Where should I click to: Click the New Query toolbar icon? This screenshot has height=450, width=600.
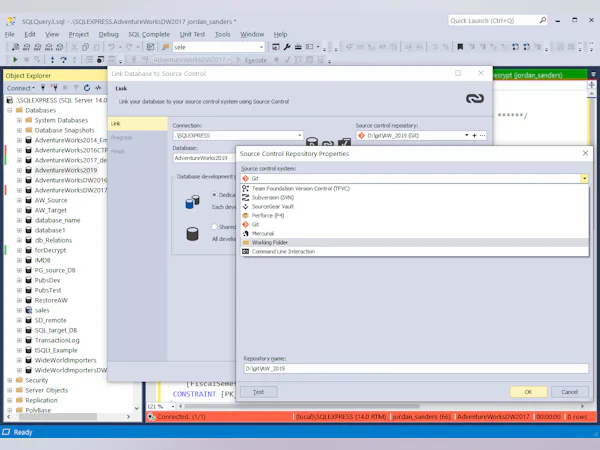click(x=15, y=47)
